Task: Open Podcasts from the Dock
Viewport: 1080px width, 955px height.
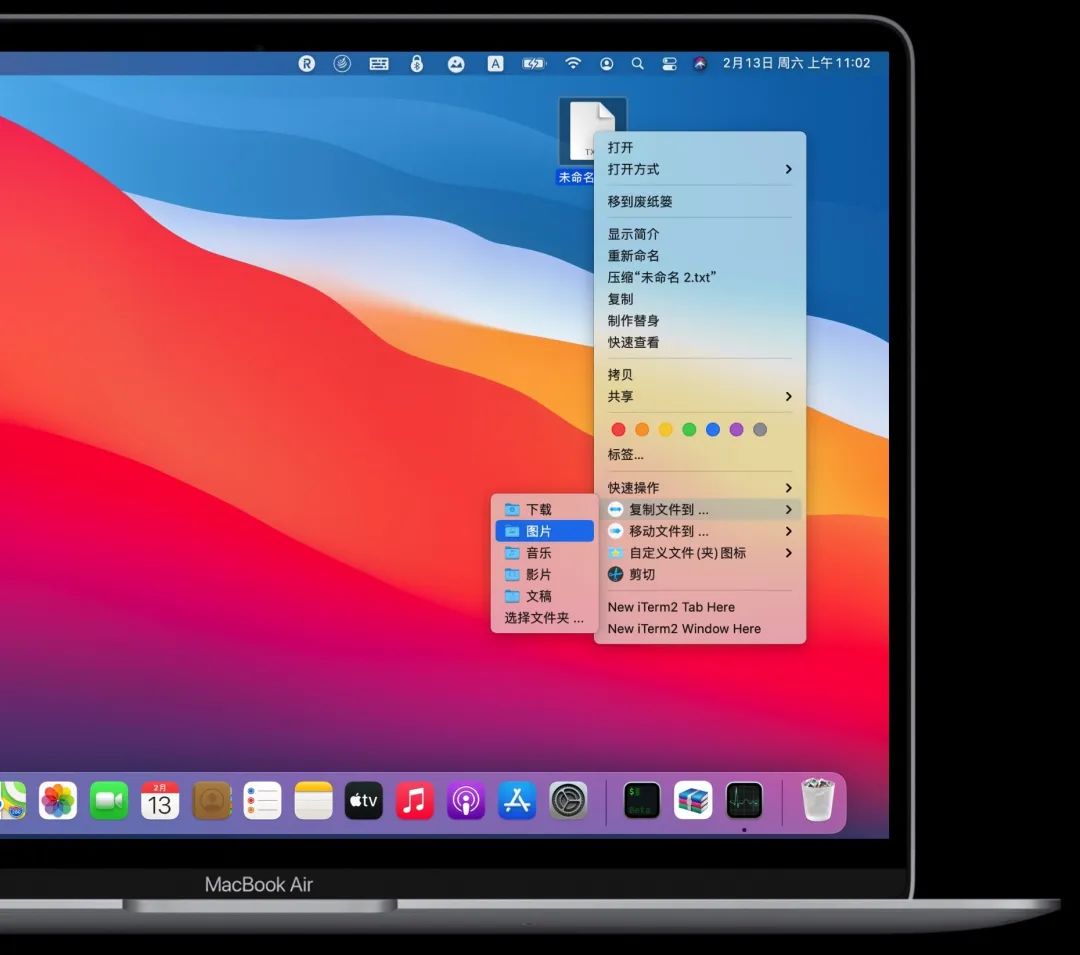Action: (x=466, y=801)
